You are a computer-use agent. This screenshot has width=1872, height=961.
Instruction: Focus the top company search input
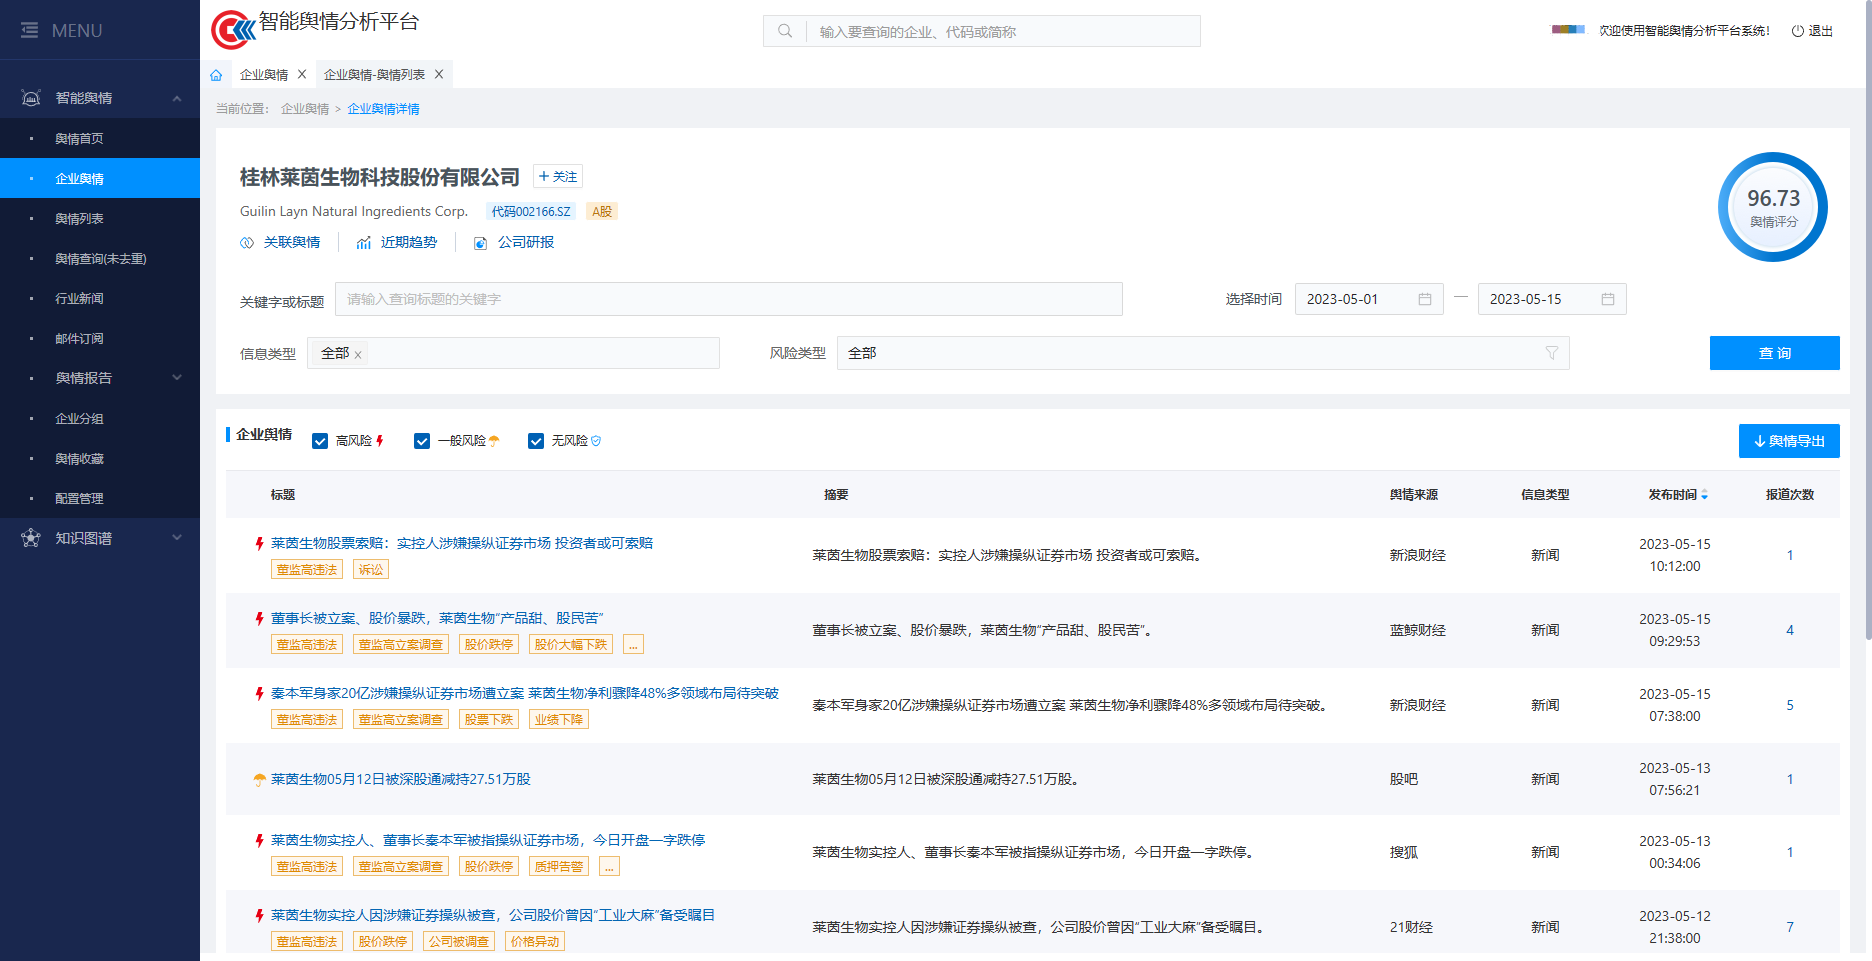(x=1004, y=31)
